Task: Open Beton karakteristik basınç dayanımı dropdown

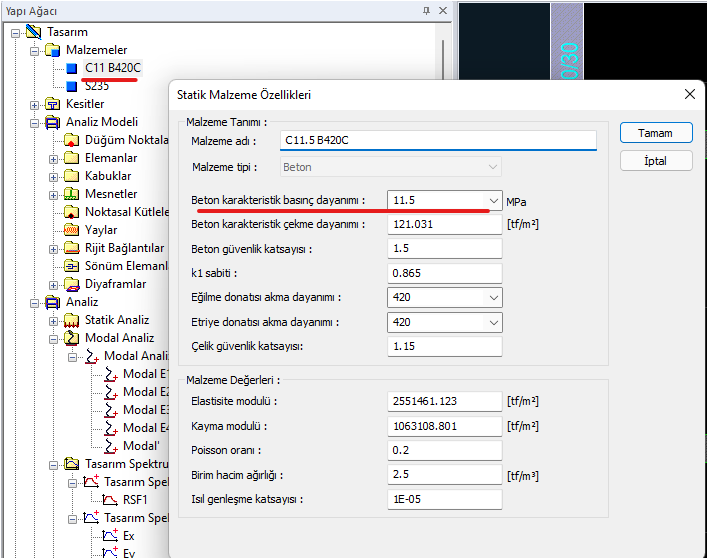Action: 493,200
